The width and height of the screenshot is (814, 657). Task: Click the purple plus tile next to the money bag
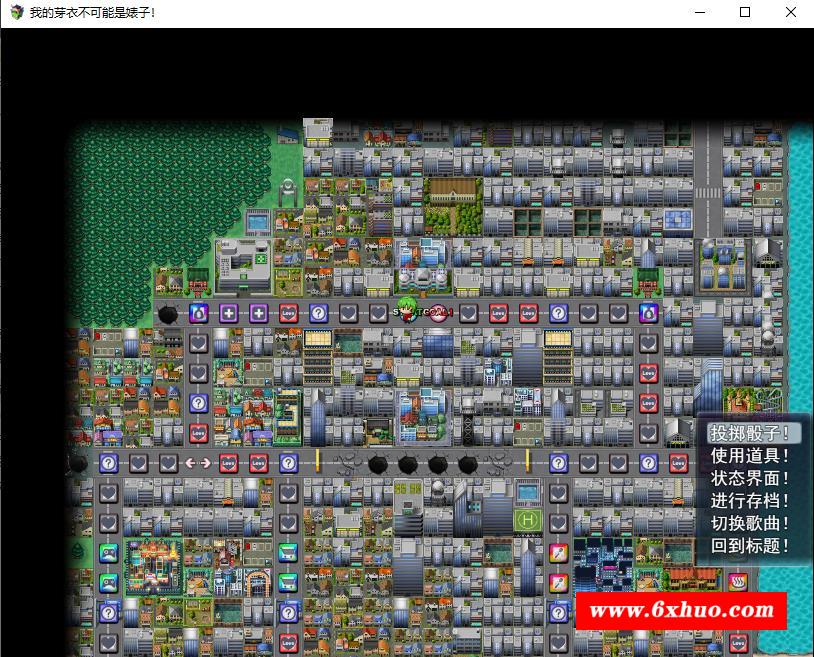tap(228, 313)
